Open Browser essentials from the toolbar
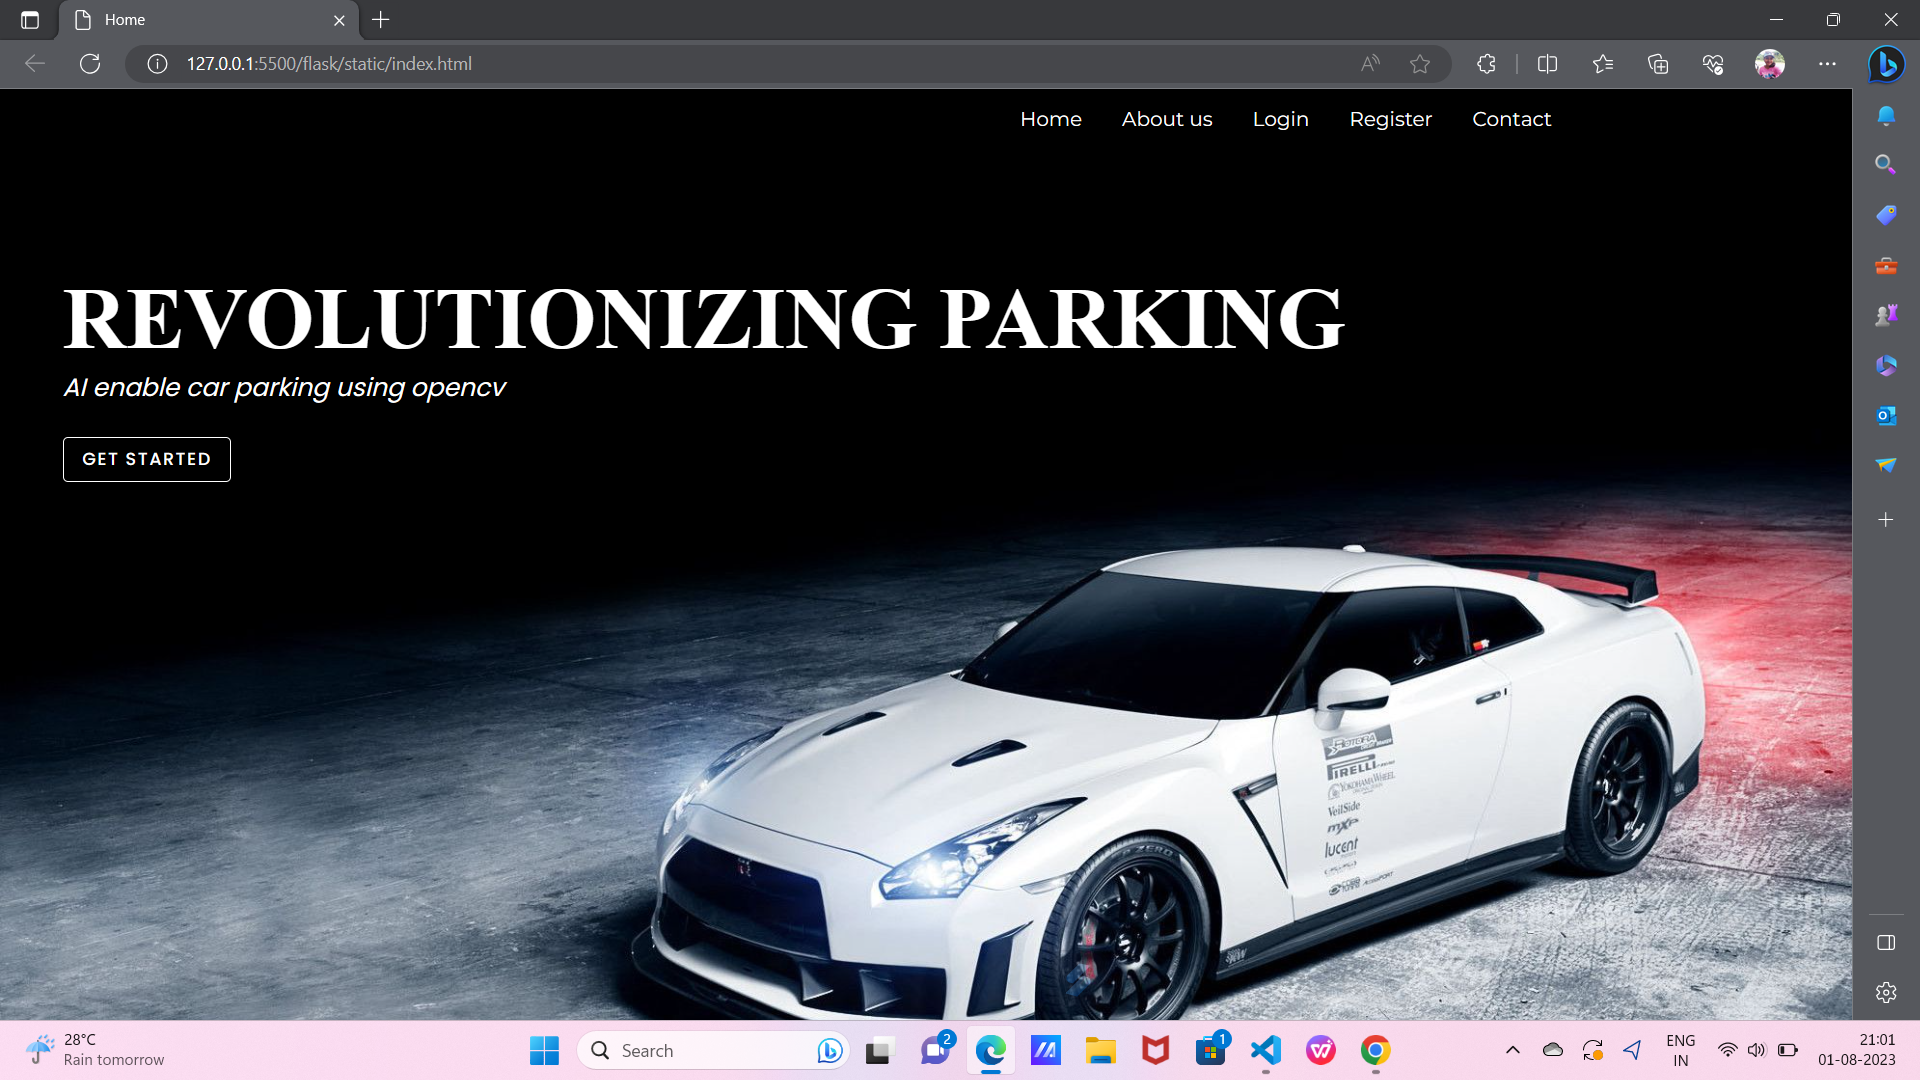1920x1080 pixels. click(1712, 63)
